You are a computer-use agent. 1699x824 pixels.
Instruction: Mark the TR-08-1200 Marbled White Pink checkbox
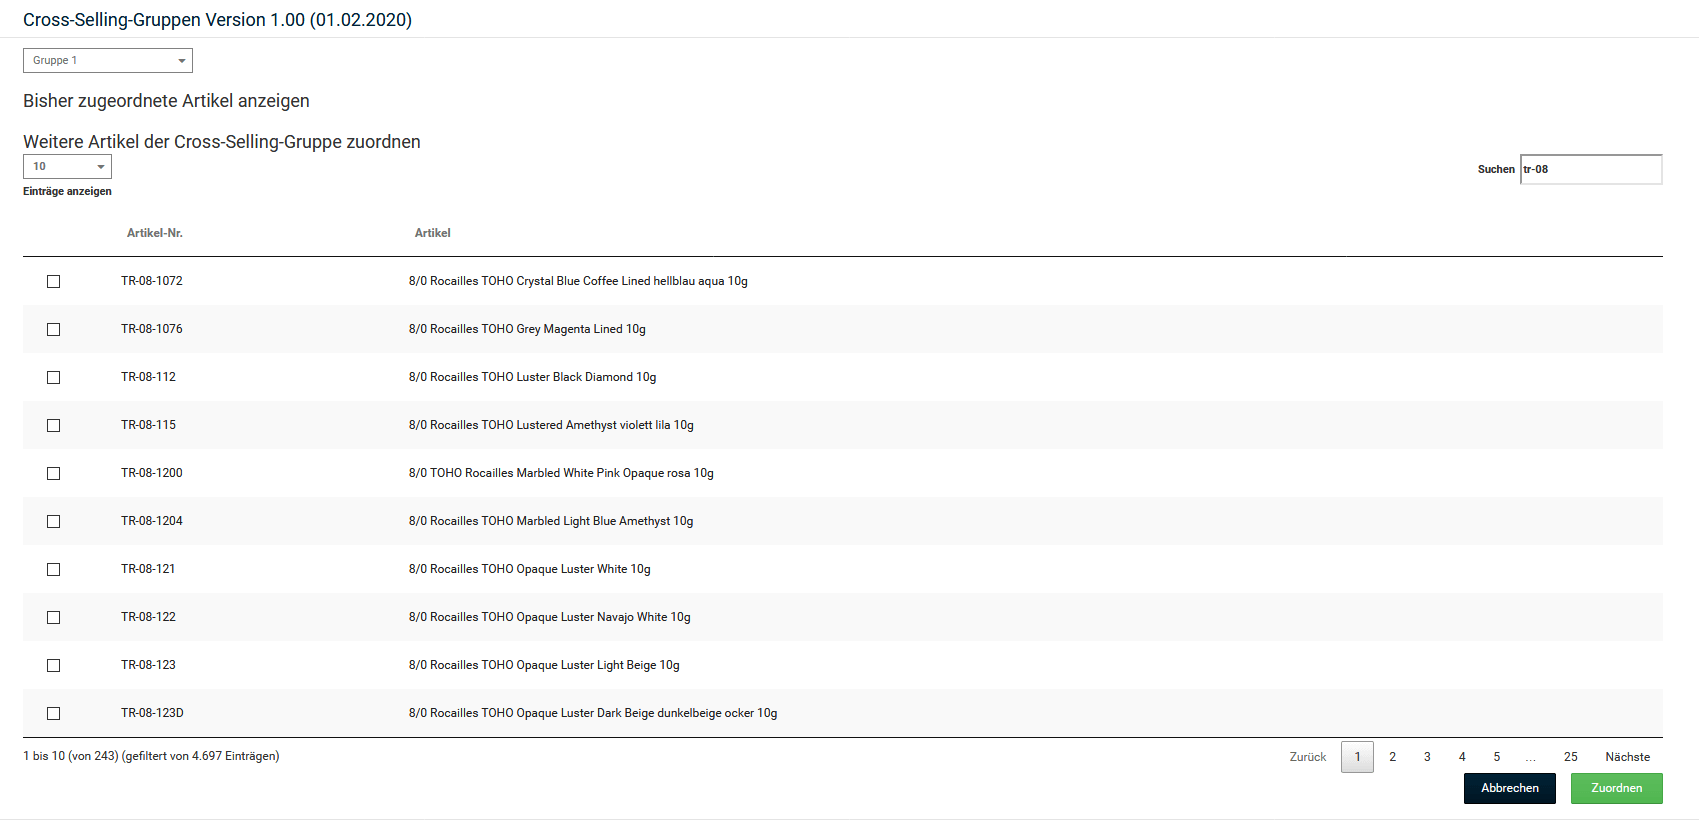click(54, 474)
